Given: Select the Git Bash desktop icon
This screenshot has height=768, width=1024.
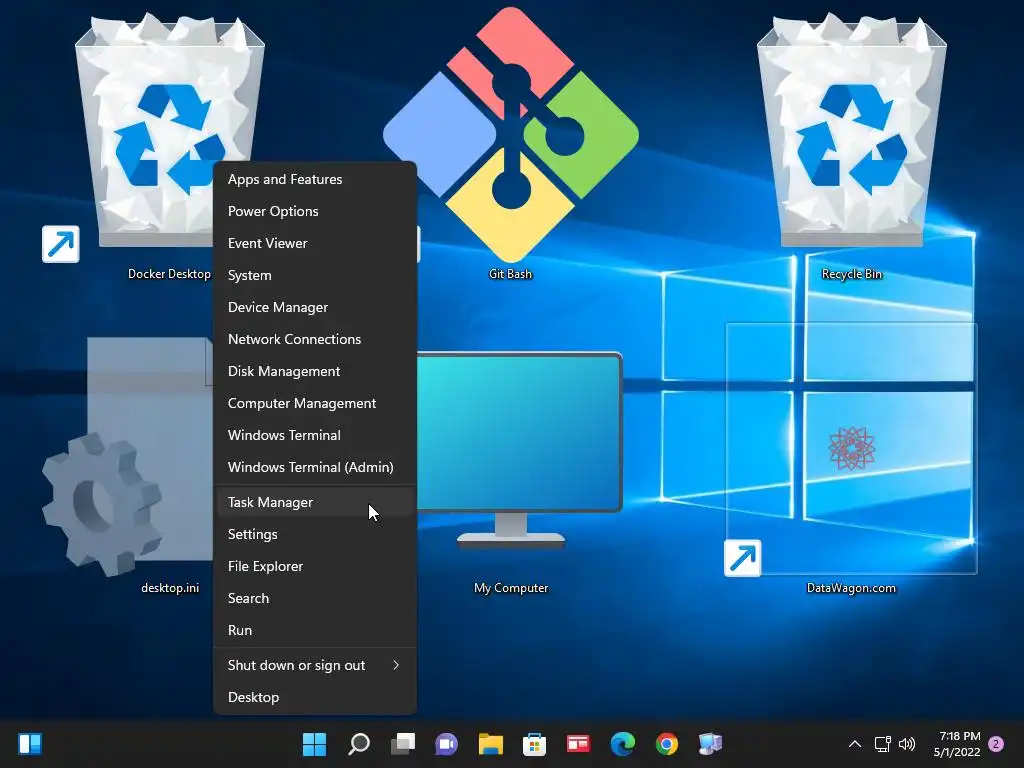Looking at the screenshot, I should 511,135.
